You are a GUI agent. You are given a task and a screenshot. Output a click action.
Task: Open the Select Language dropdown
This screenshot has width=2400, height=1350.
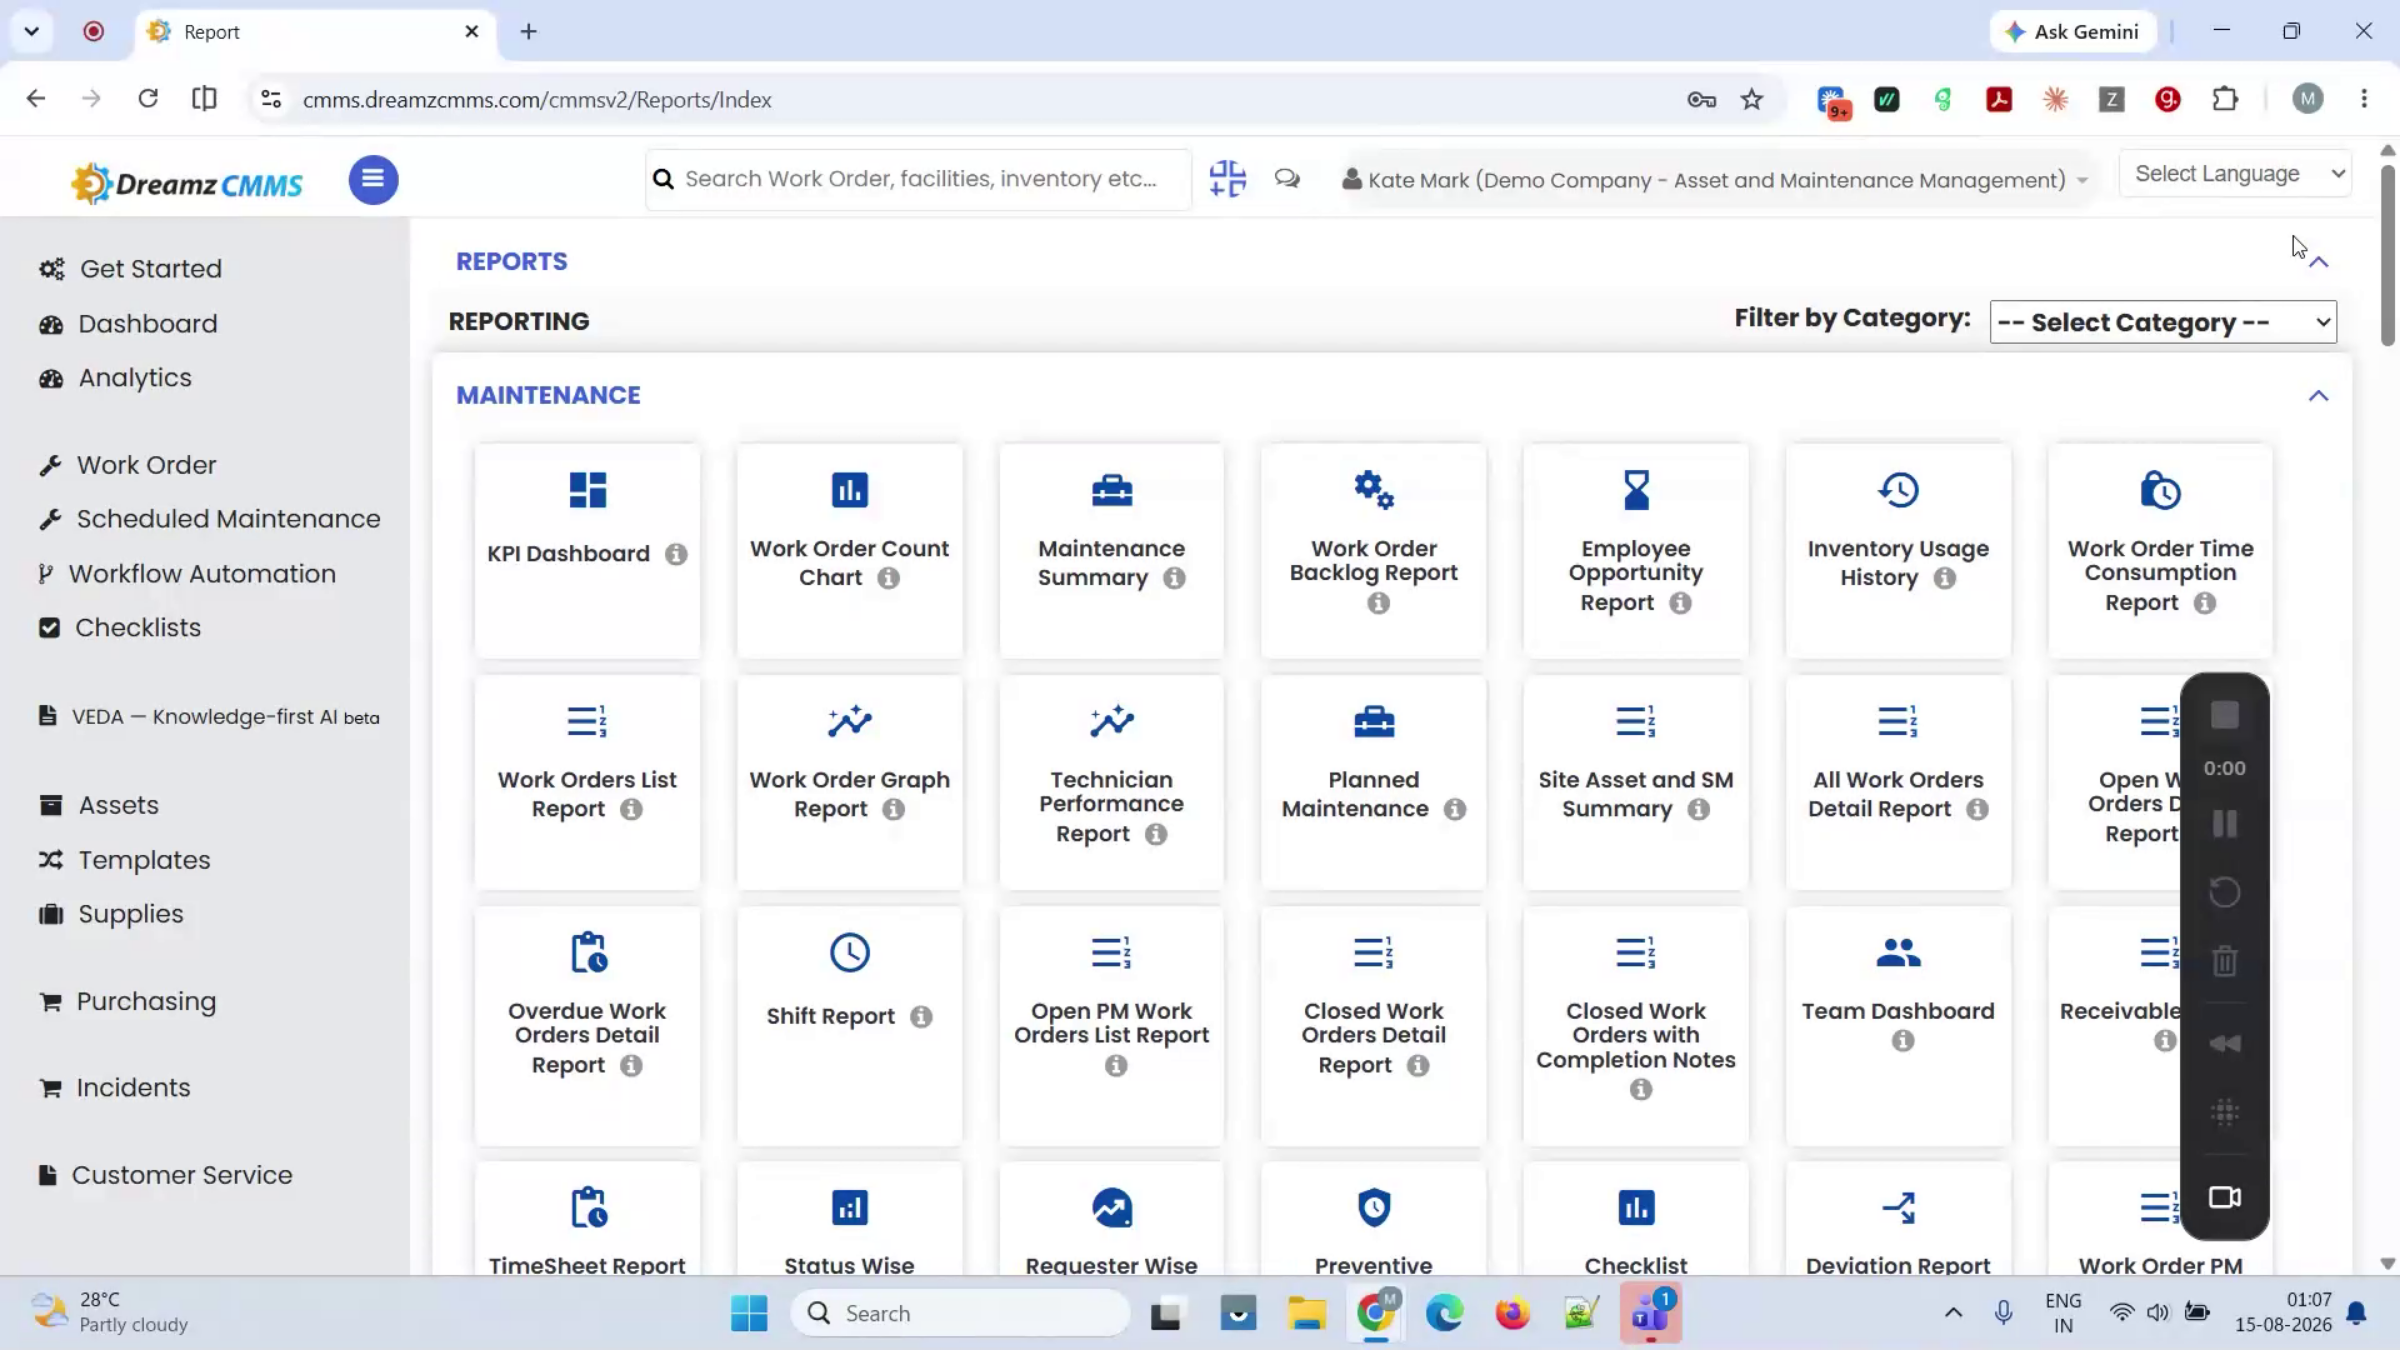coord(2235,174)
